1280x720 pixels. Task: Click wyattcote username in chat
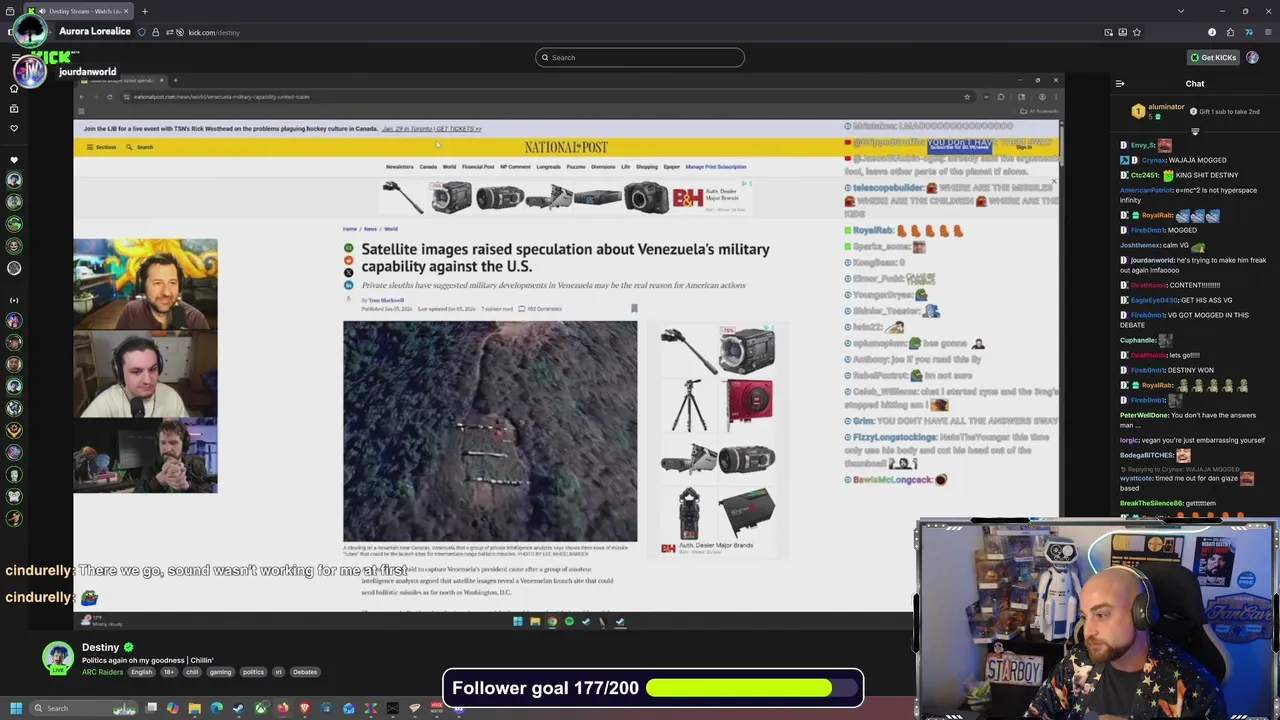point(1136,478)
